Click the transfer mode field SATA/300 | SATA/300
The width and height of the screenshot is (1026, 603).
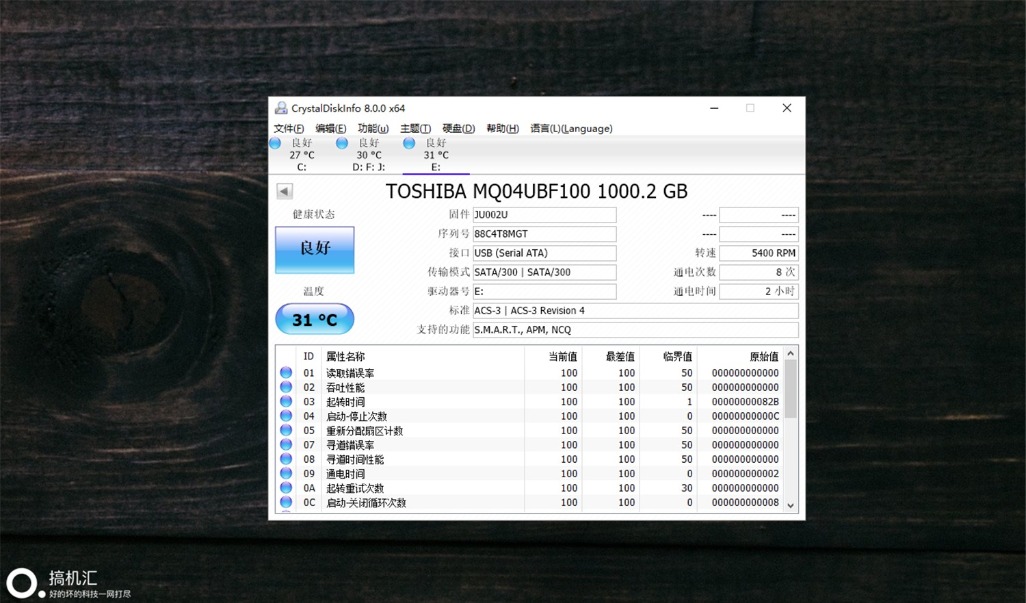[x=544, y=272]
